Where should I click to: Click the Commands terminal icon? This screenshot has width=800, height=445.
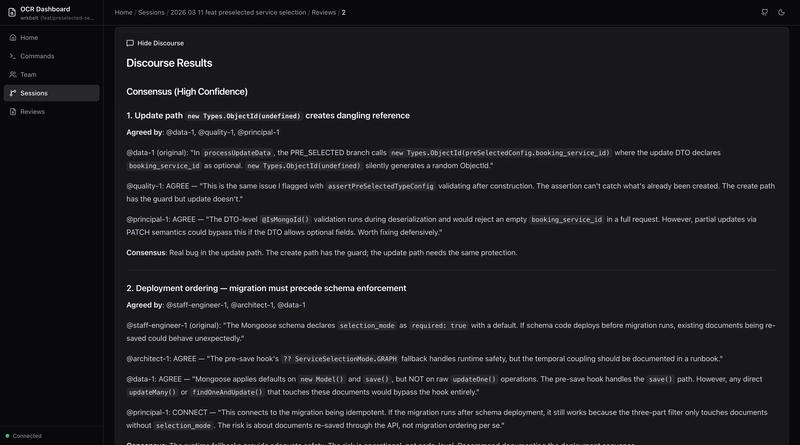click(12, 56)
